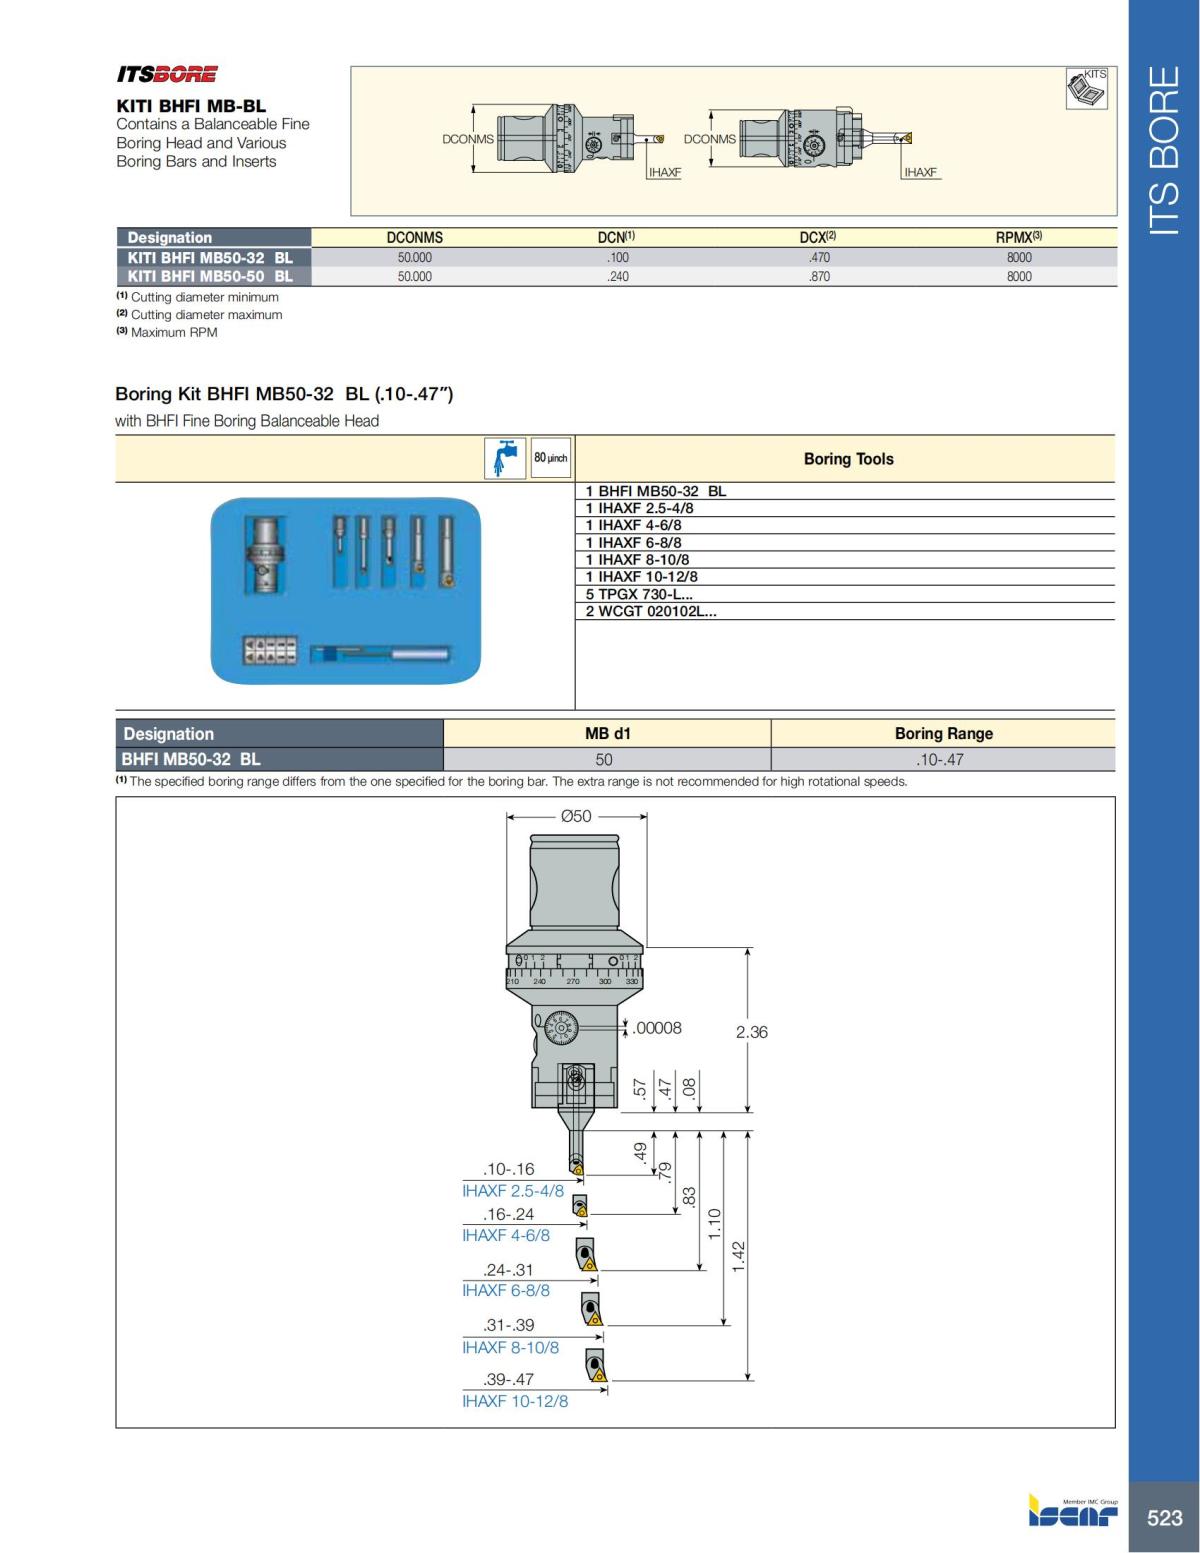
Task: Click the 1 IHAXF 6-8/8 list entry
Action: (633, 542)
